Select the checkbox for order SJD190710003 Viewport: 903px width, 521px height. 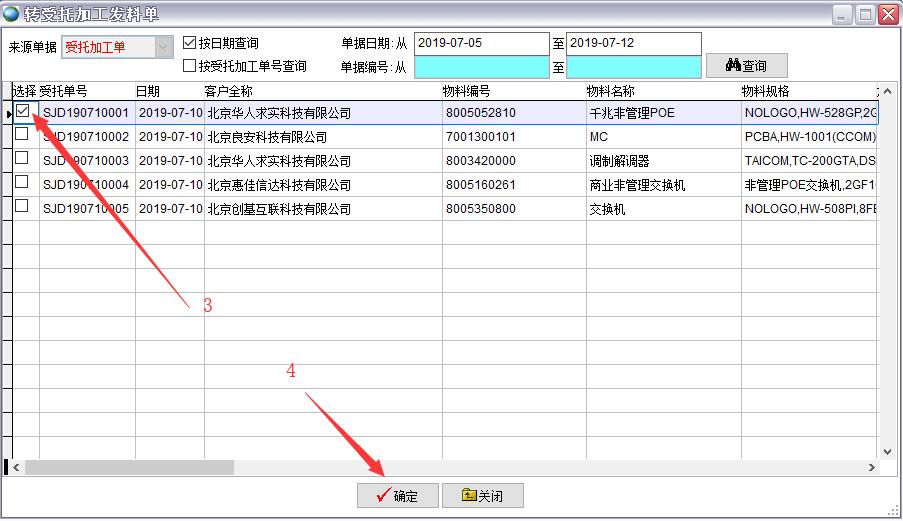pos(22,159)
